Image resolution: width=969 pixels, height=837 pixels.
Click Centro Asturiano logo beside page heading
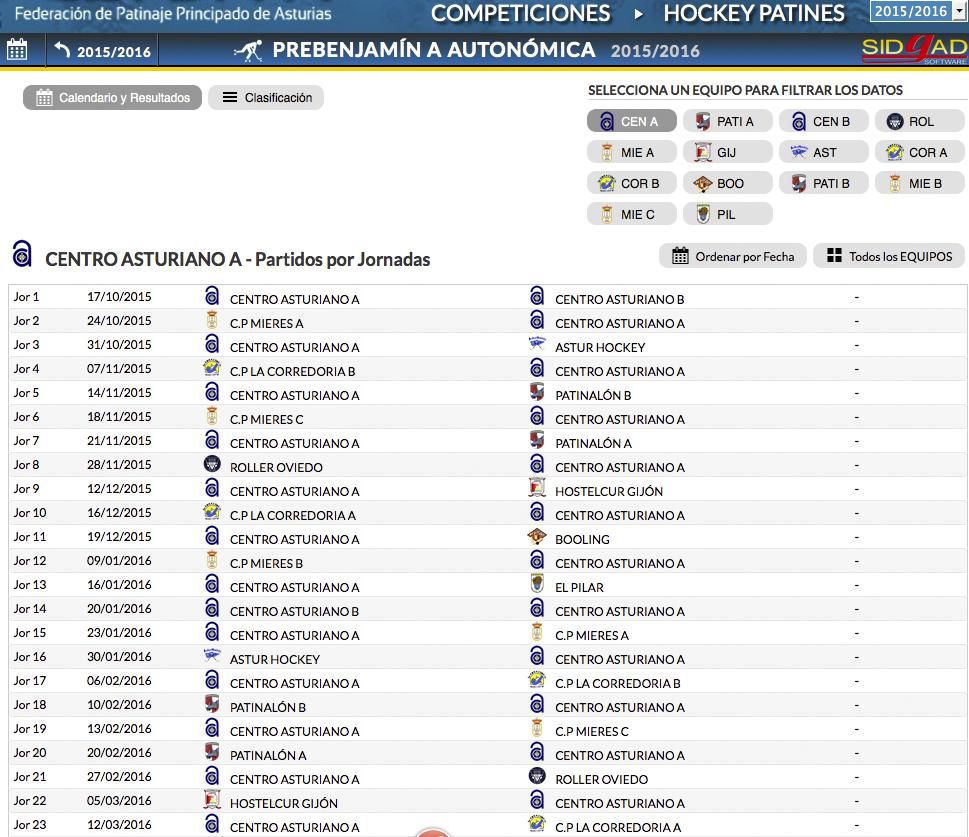(x=22, y=253)
